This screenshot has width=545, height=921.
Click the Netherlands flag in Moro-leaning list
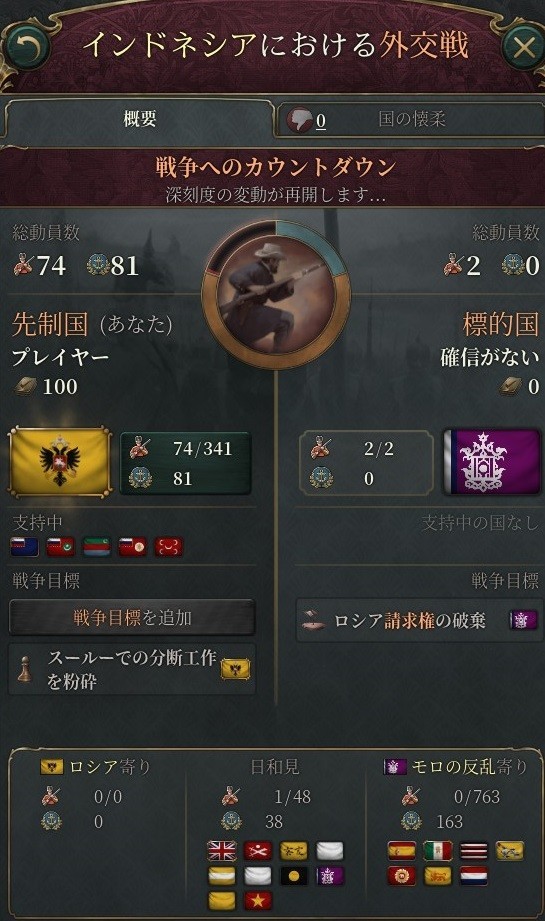point(474,876)
